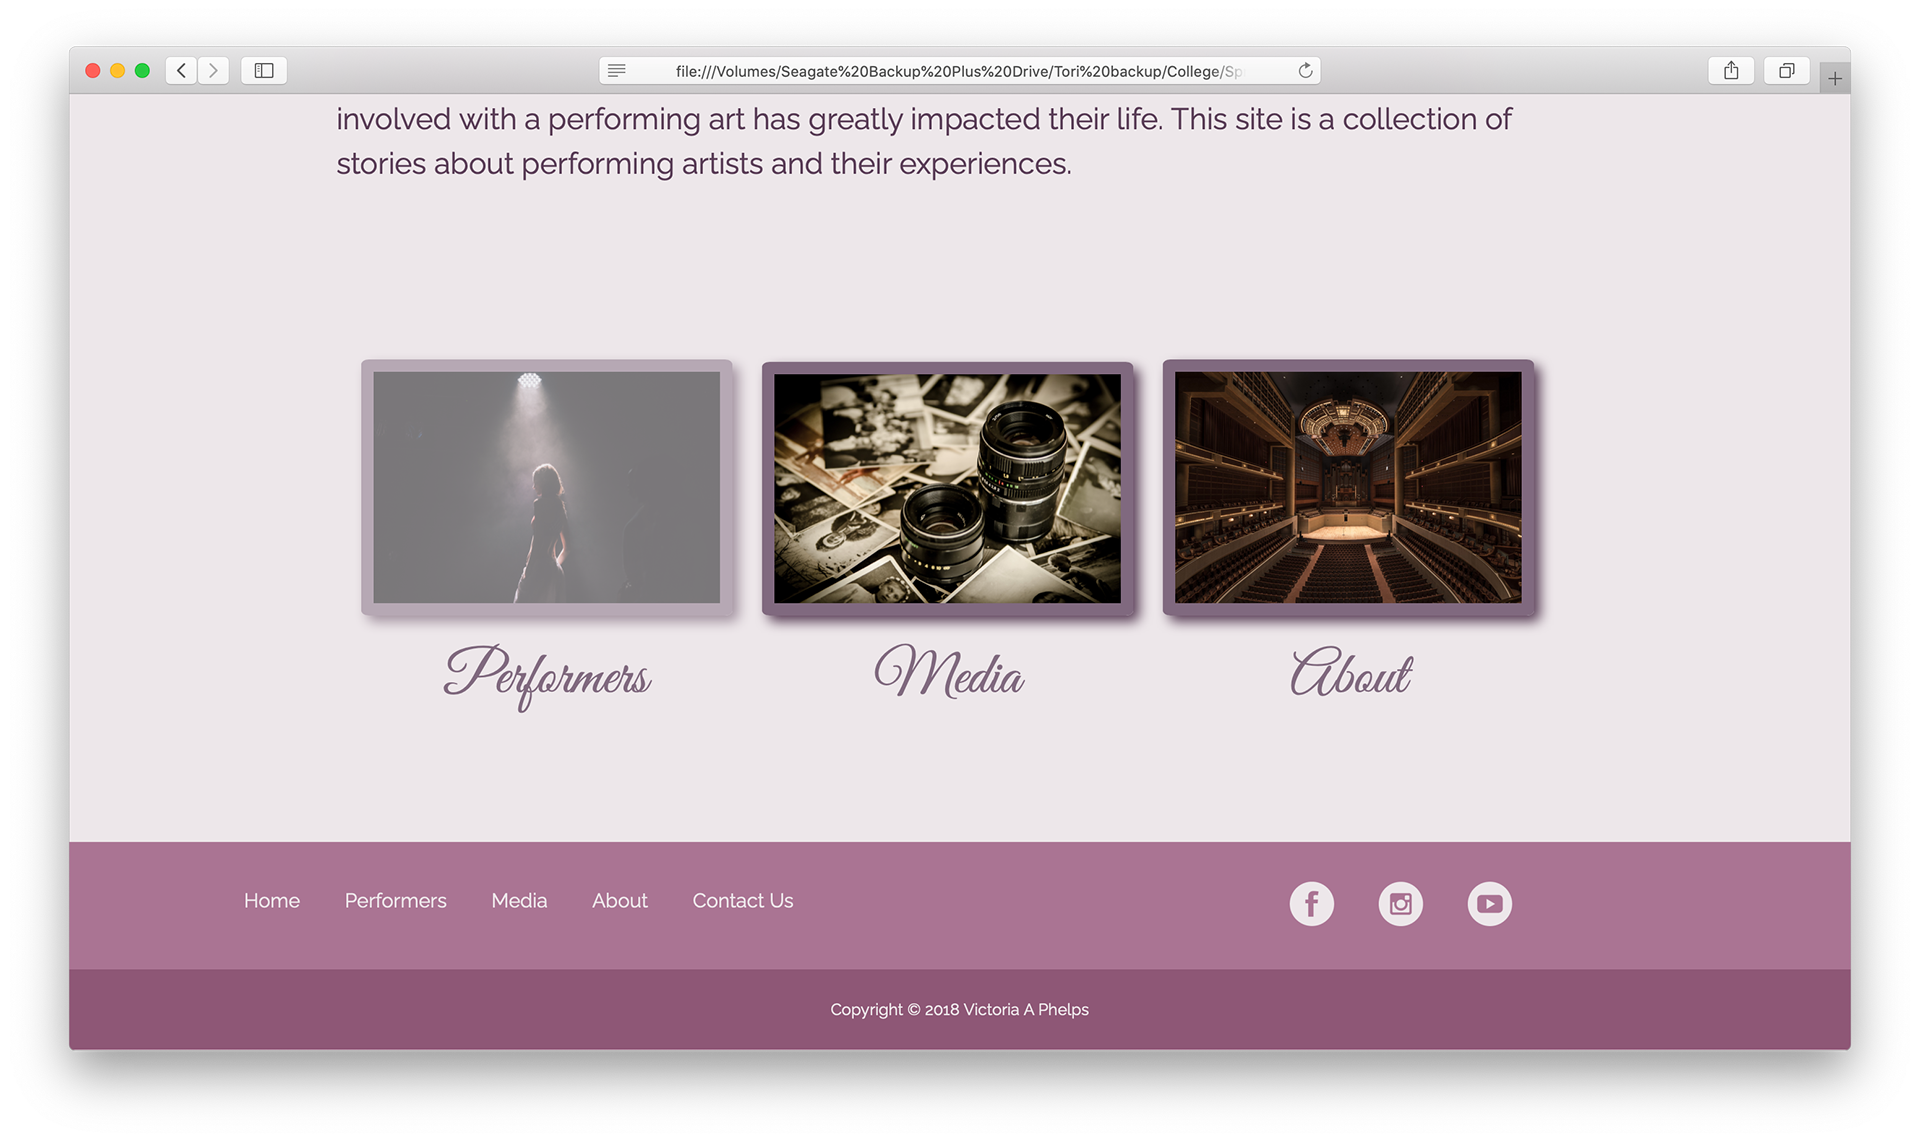Screen dimensions: 1920x1142
Task: Select the script About heading link
Action: (1350, 671)
